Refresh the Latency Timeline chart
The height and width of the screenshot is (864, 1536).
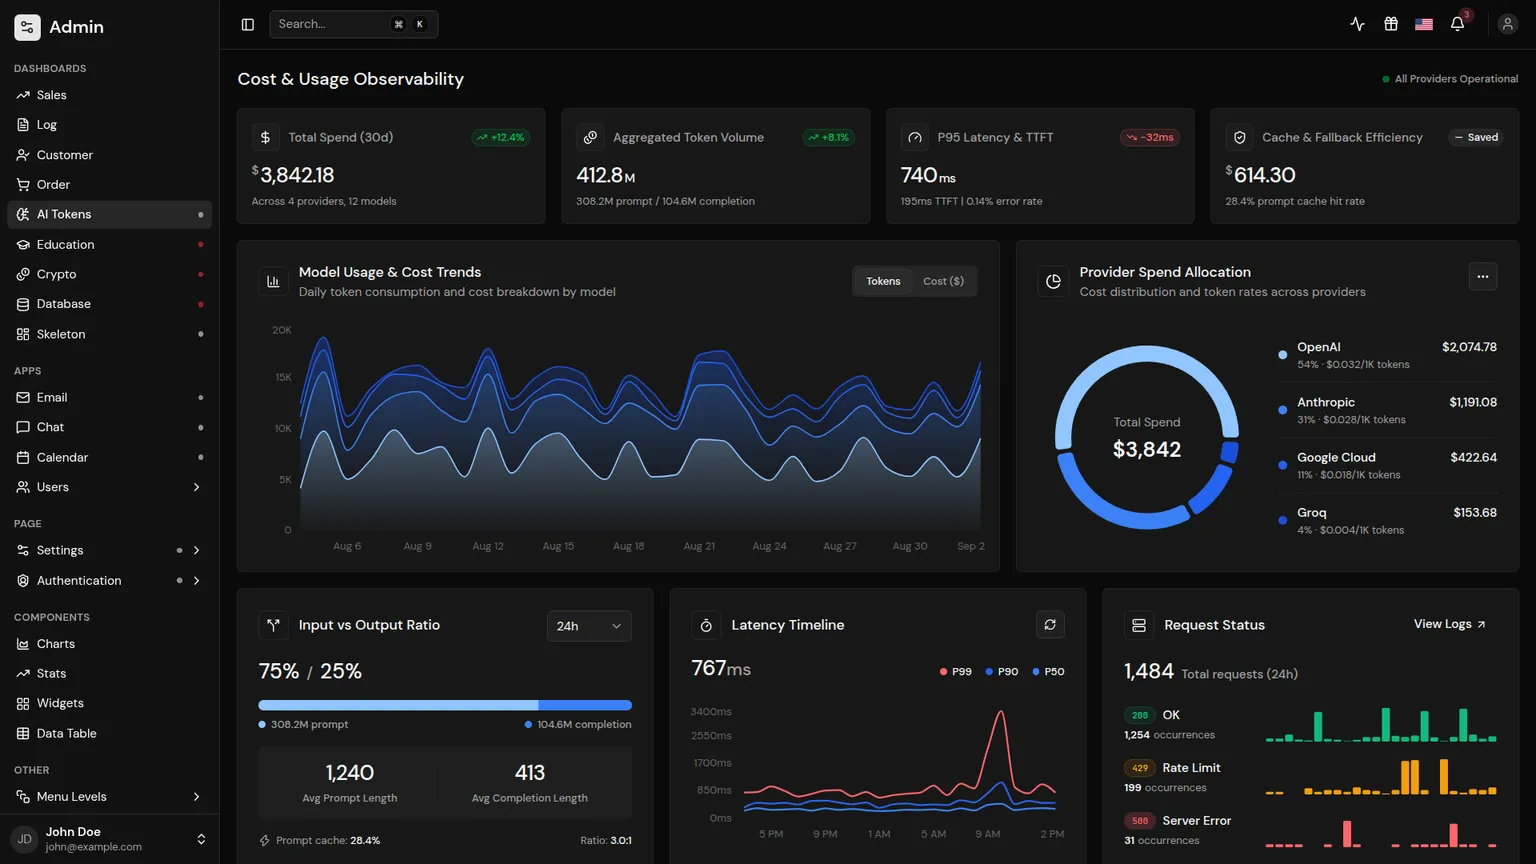click(x=1050, y=625)
